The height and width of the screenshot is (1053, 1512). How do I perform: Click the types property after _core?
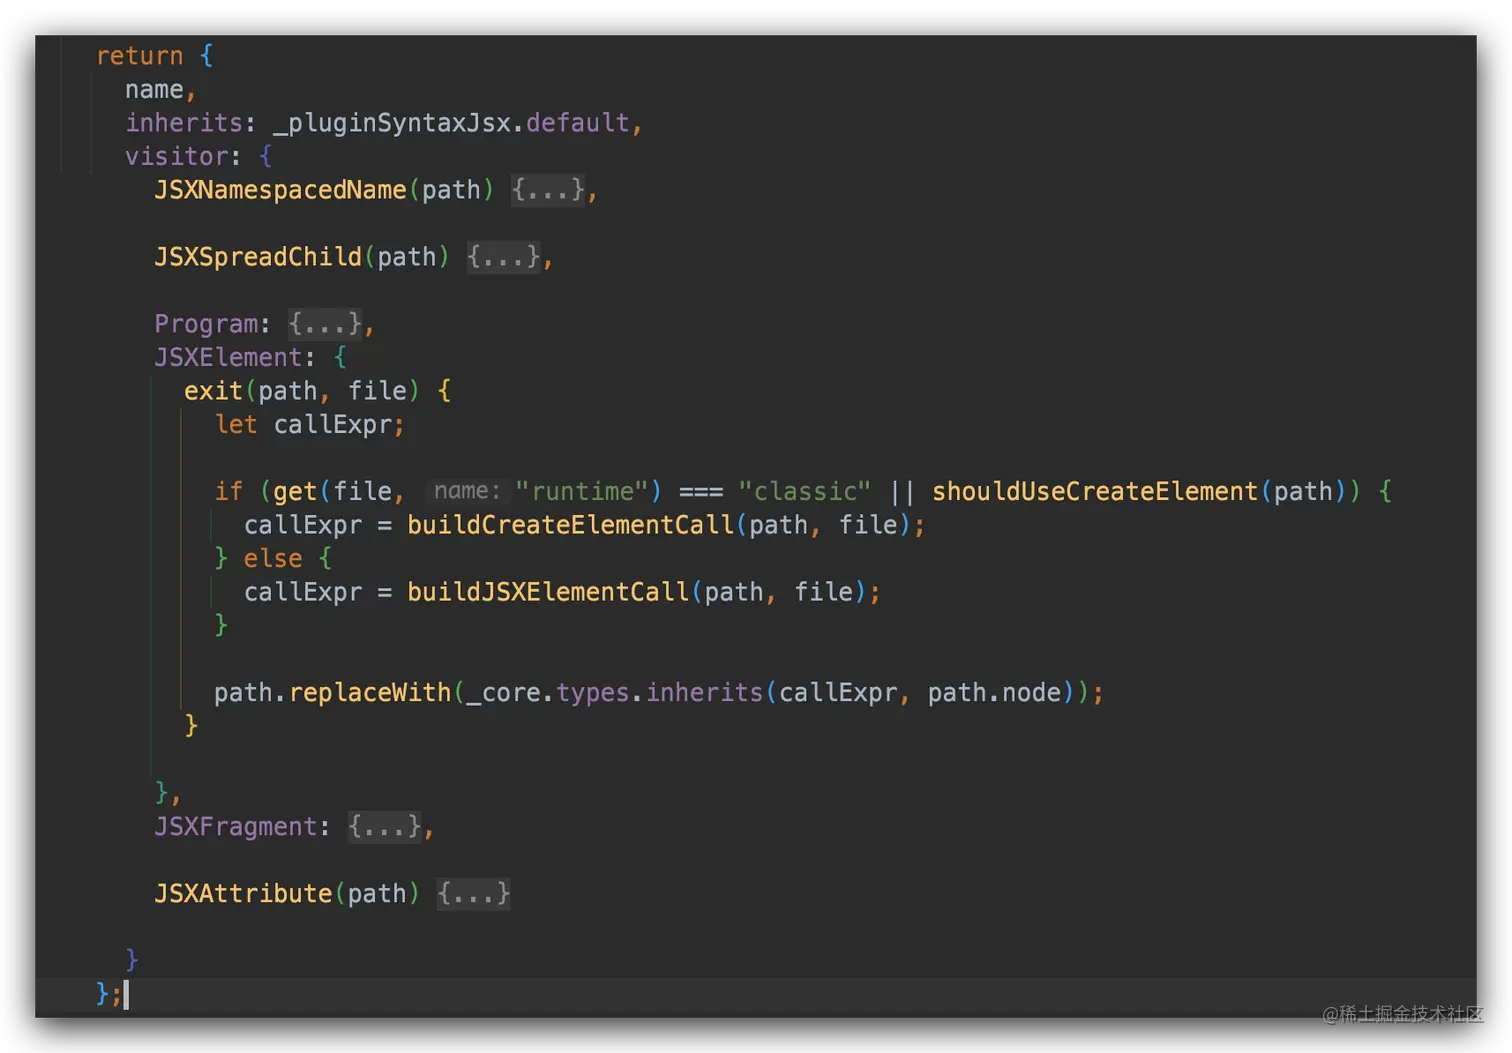pos(592,692)
